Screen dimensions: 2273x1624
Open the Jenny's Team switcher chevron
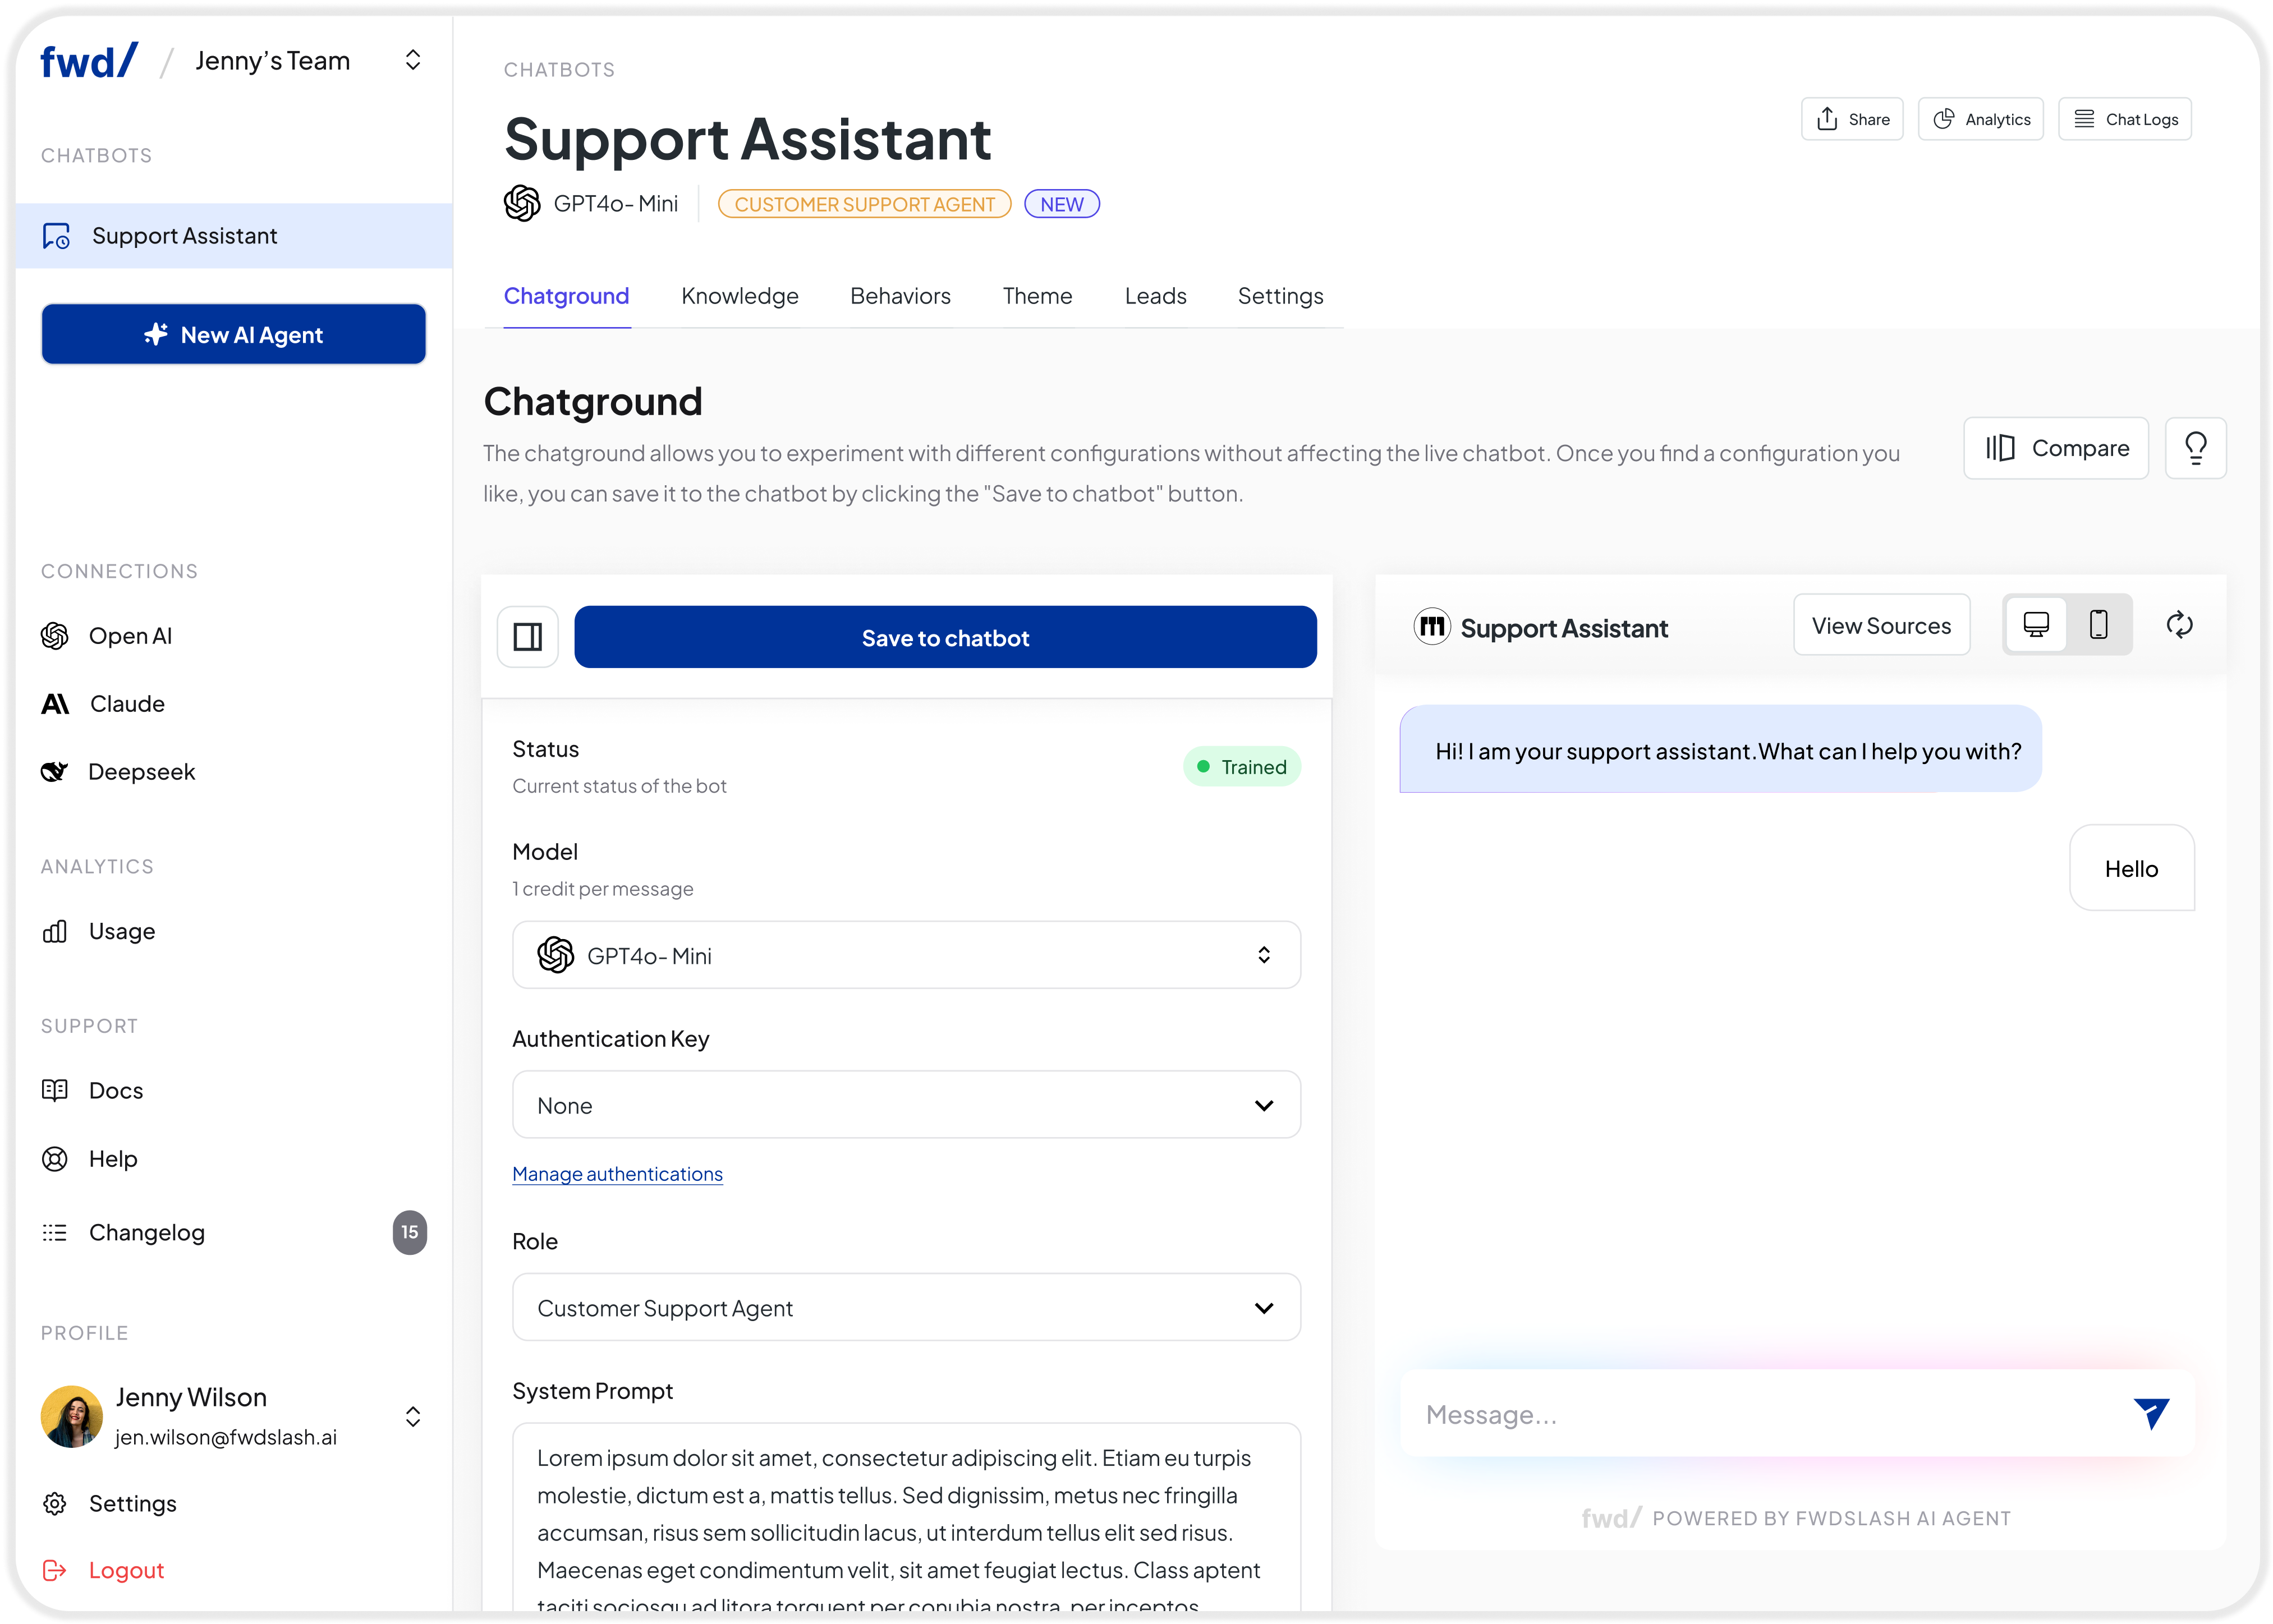pyautogui.click(x=412, y=60)
